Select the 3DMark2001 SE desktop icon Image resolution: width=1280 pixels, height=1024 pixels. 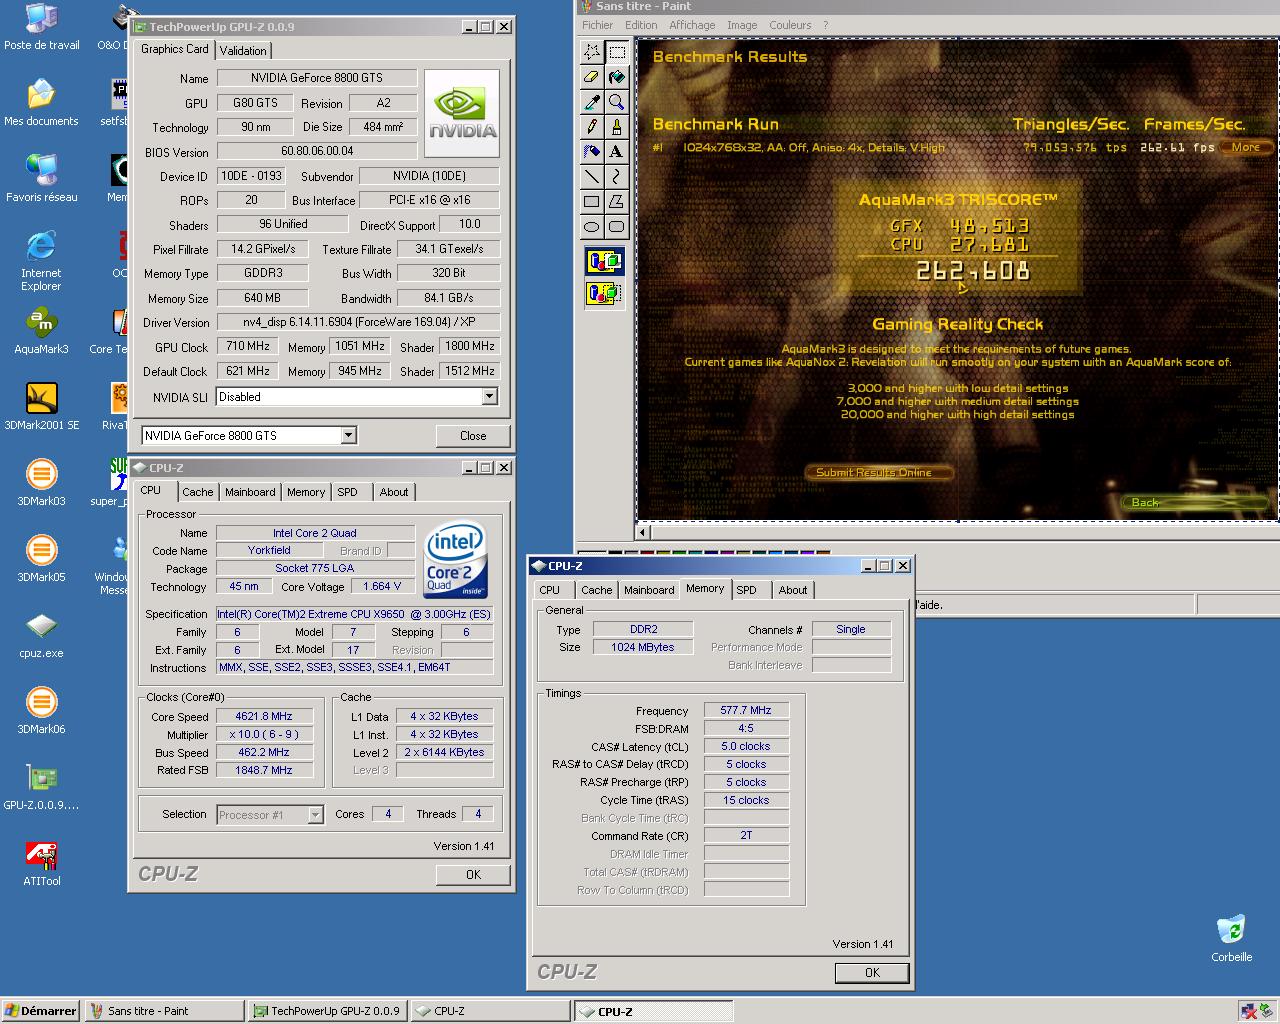pos(41,408)
